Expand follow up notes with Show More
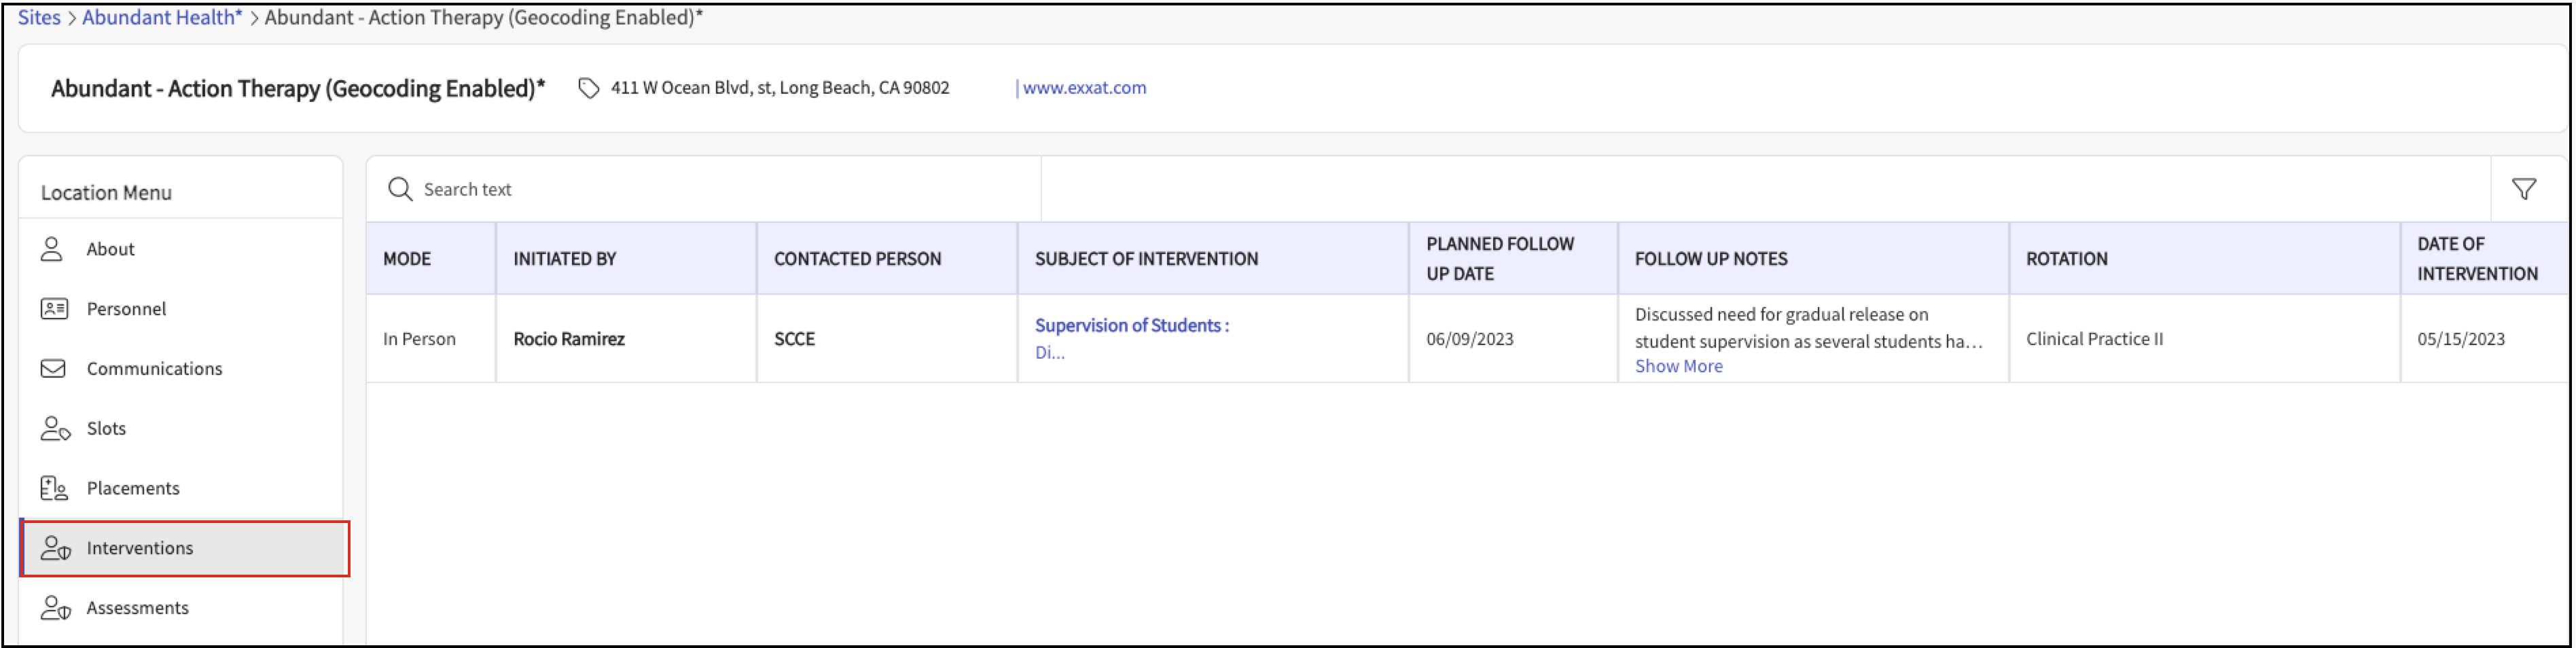The image size is (2576, 648). click(1678, 366)
